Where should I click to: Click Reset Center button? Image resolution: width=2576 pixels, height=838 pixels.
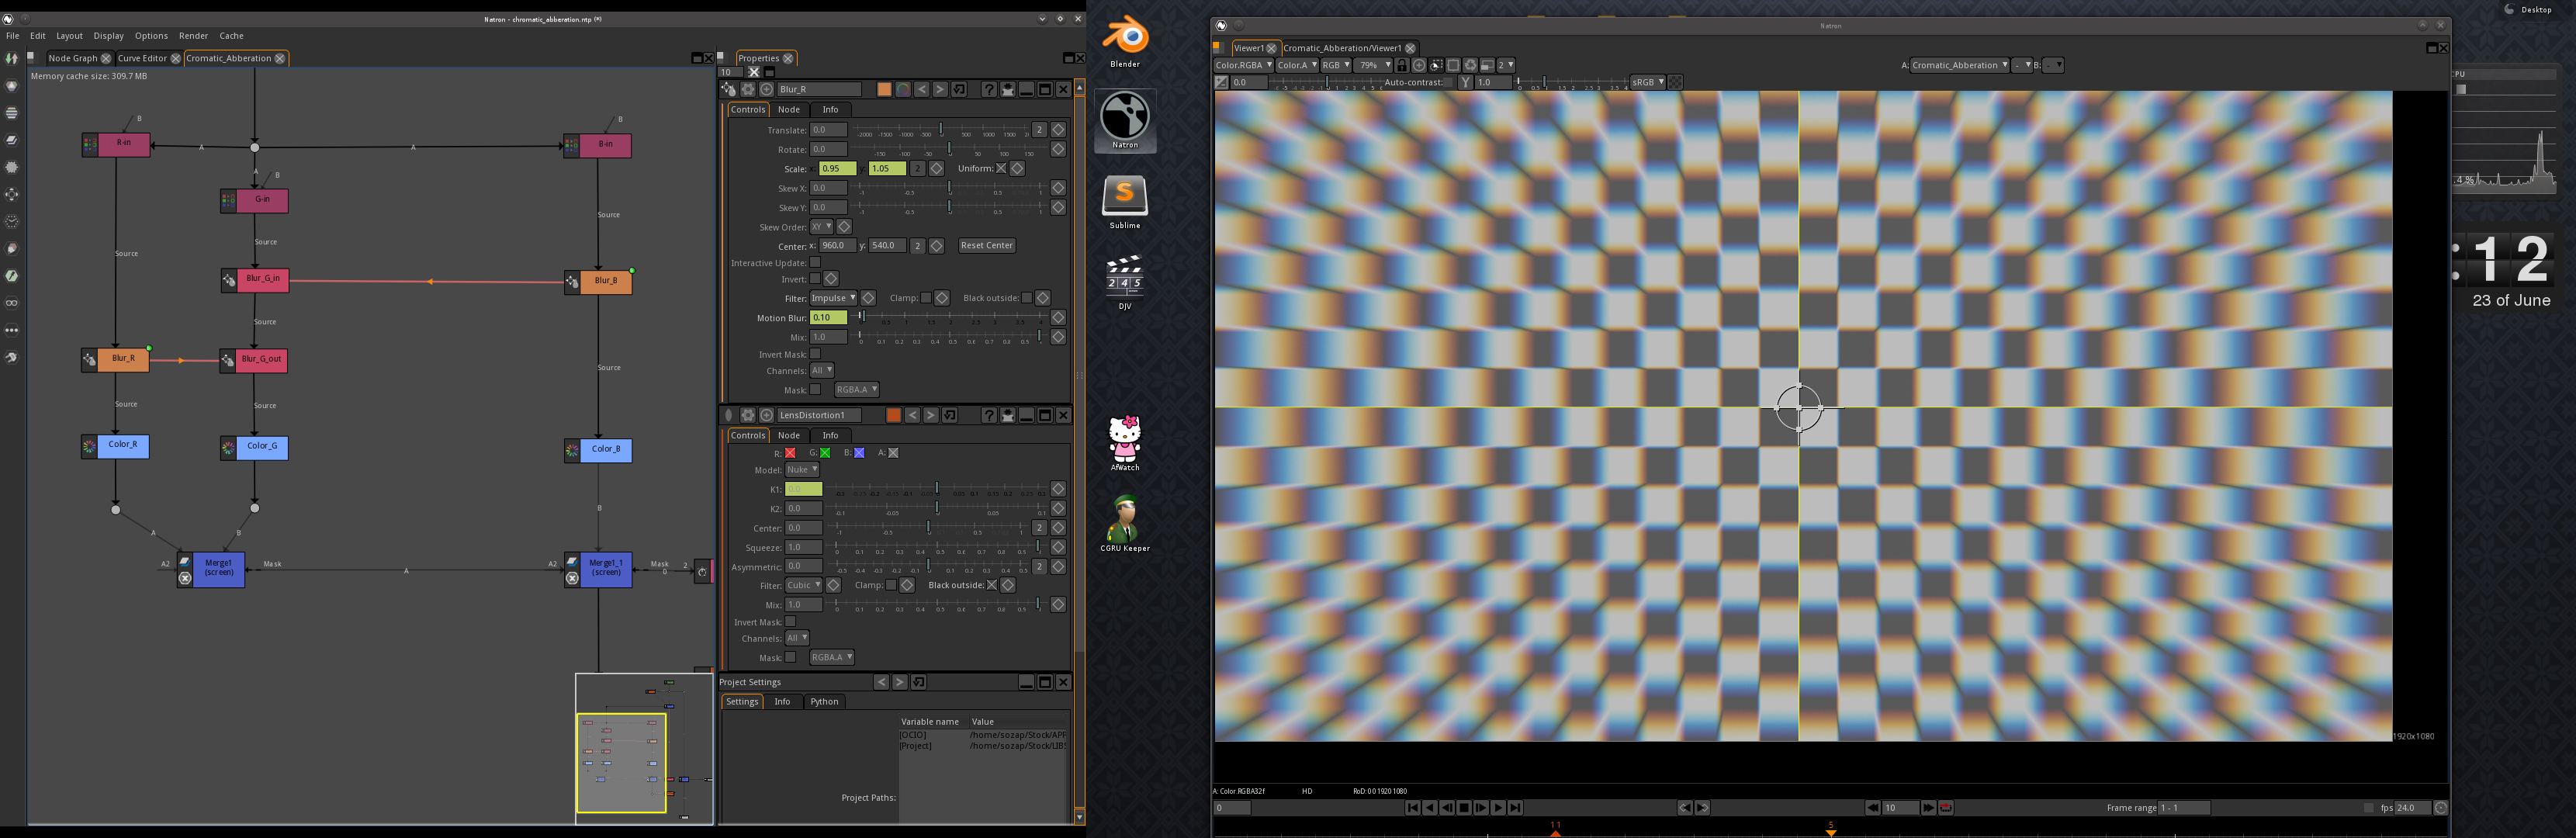point(986,246)
